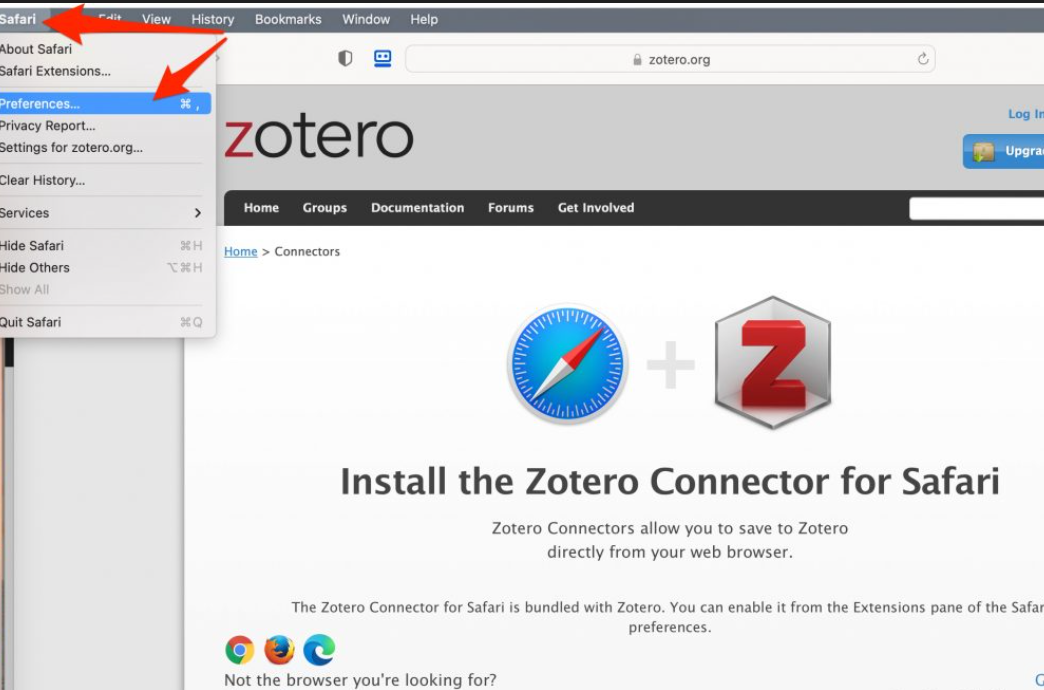Click the zotero.org address bar
Image resolution: width=1044 pixels, height=690 pixels.
(670, 59)
